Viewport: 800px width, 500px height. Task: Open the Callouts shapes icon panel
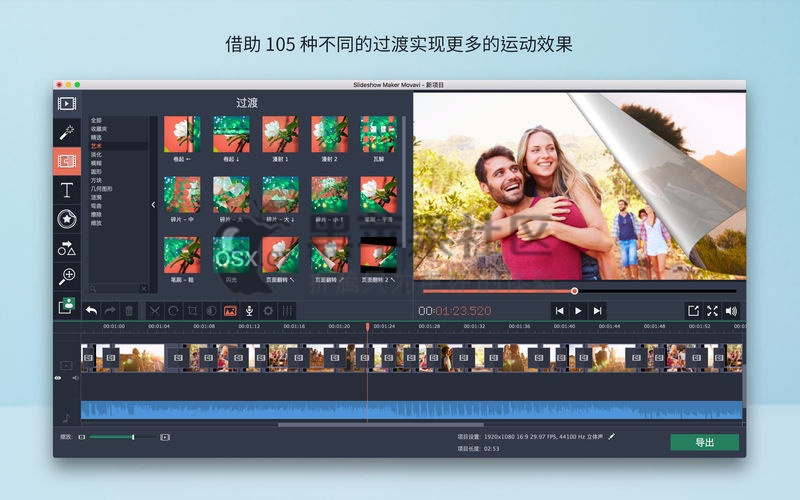(67, 248)
